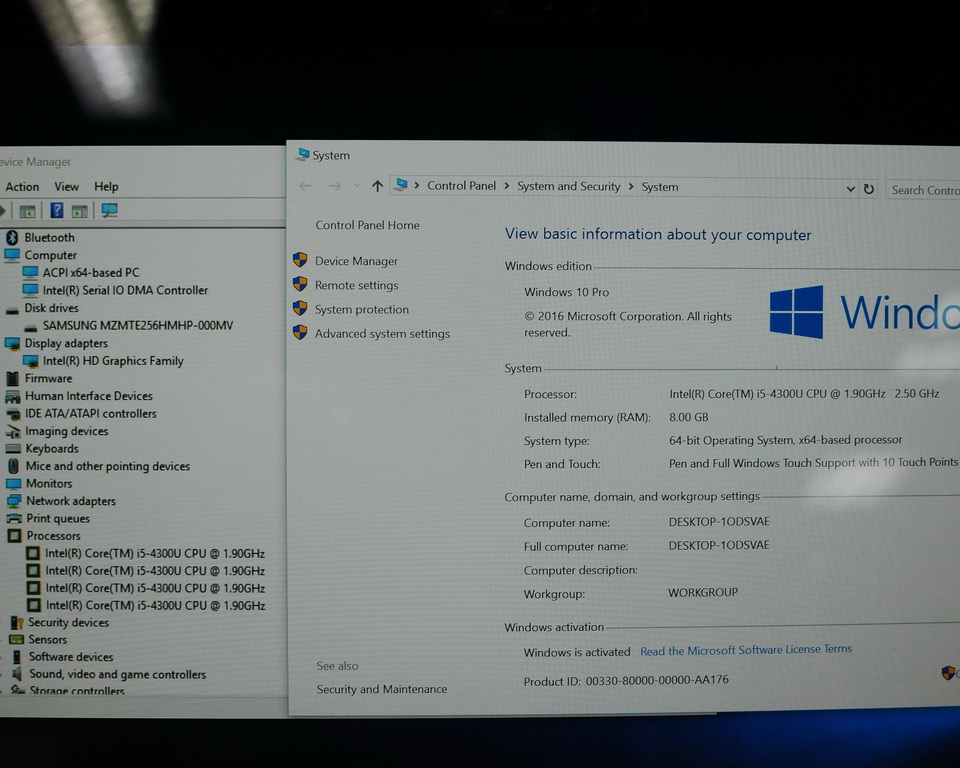Screen dimensions: 960x768
Task: Open the View menu in Device Manager
Action: click(x=66, y=187)
